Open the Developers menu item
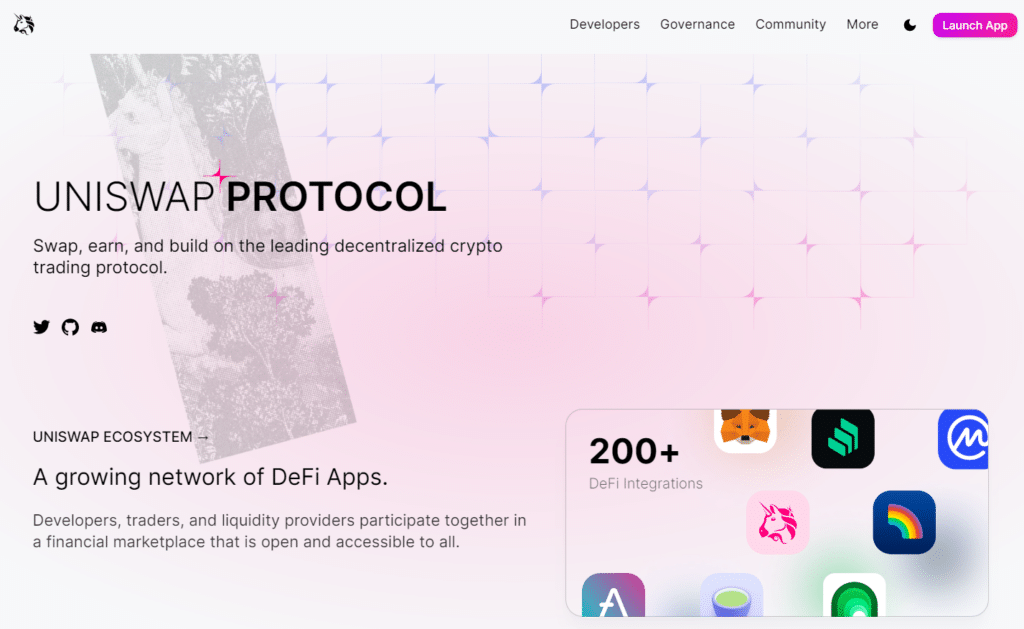Viewport: 1024px width, 629px height. pyautogui.click(x=604, y=24)
